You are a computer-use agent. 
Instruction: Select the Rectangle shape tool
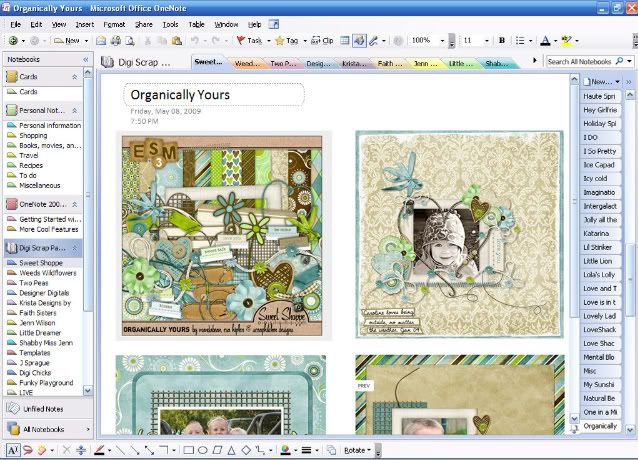point(188,450)
